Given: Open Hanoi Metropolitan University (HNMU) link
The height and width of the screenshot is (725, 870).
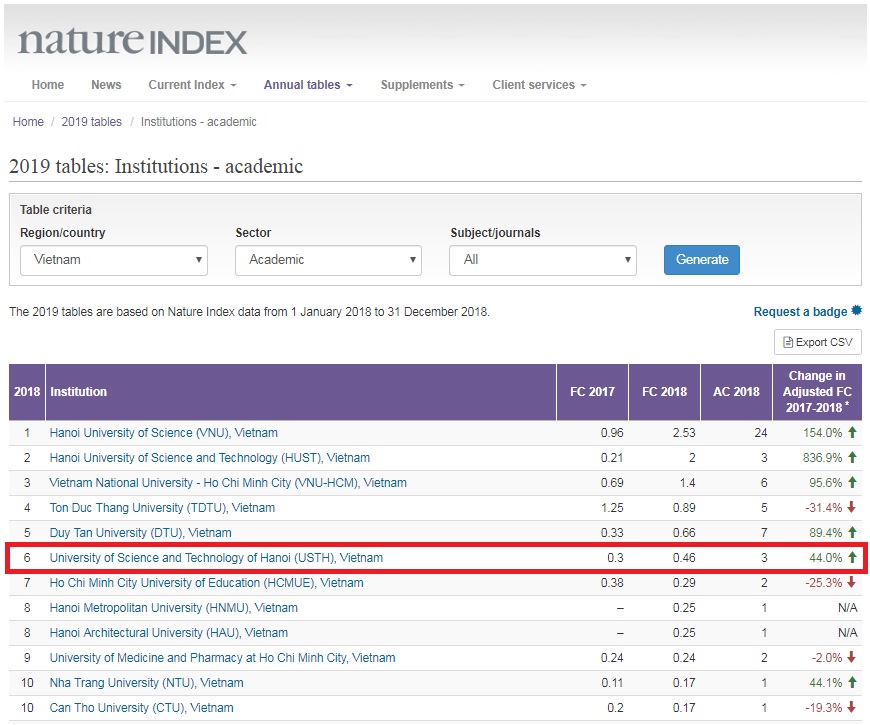Looking at the screenshot, I should 174,607.
